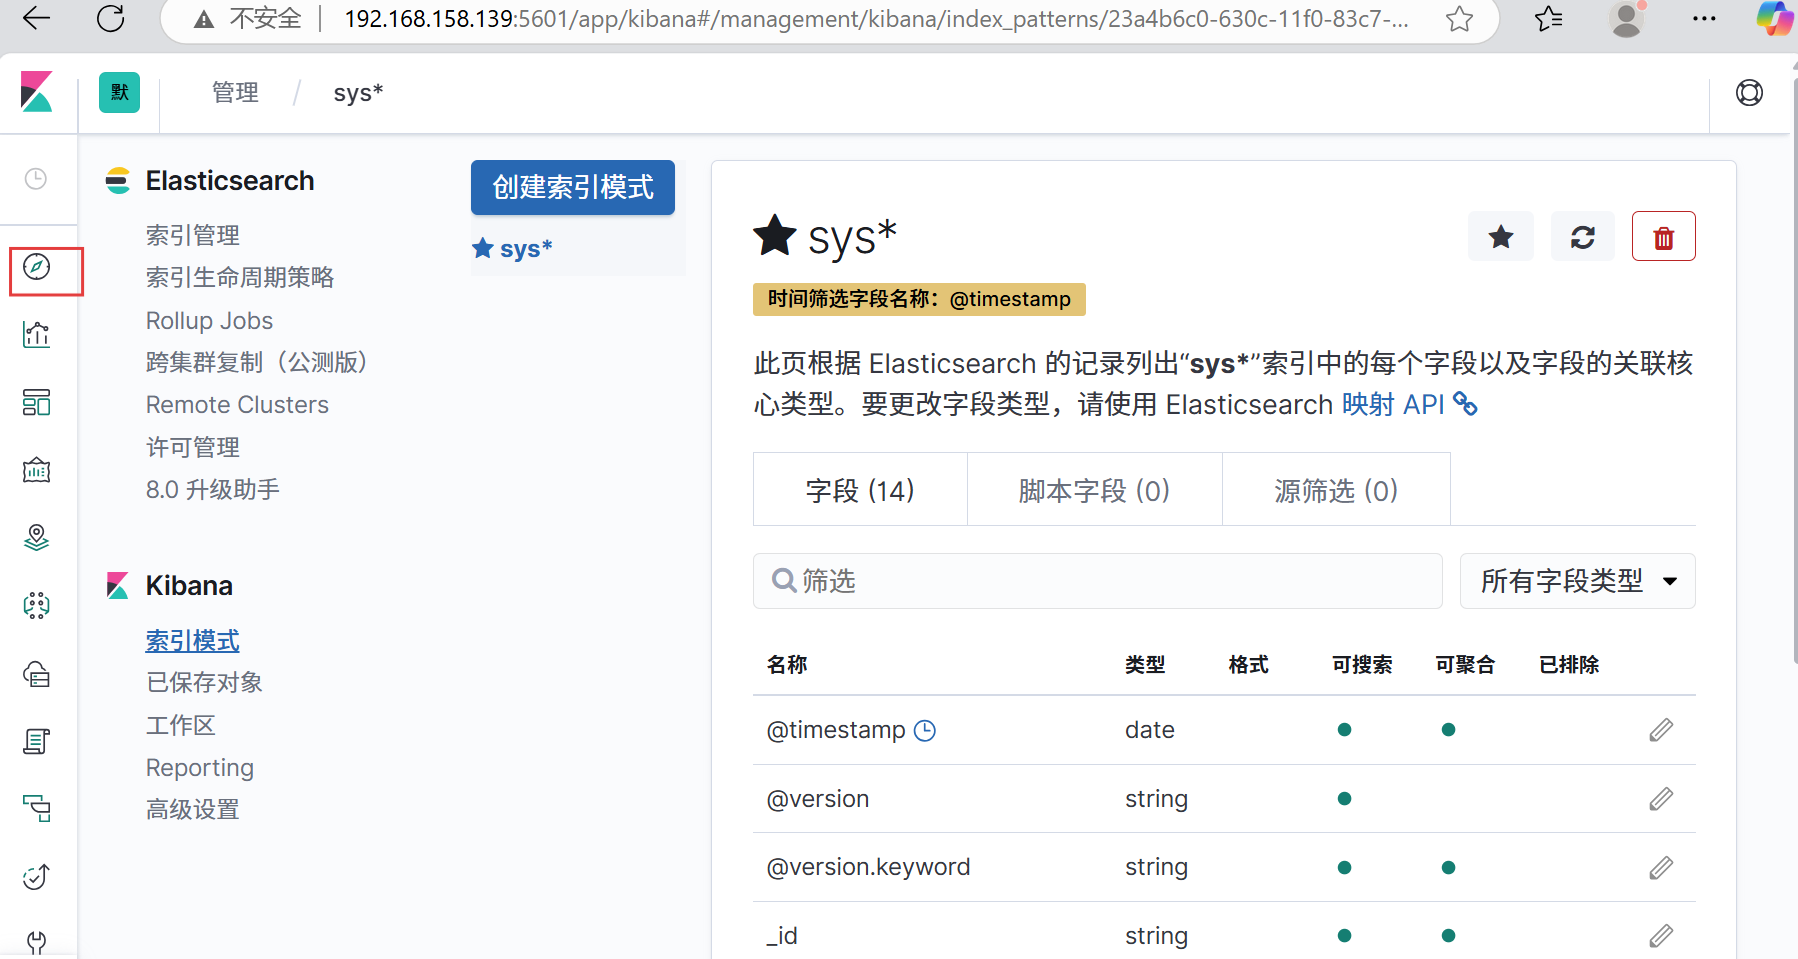Click the Management breadcrumb
Image resolution: width=1798 pixels, height=959 pixels.
click(235, 93)
